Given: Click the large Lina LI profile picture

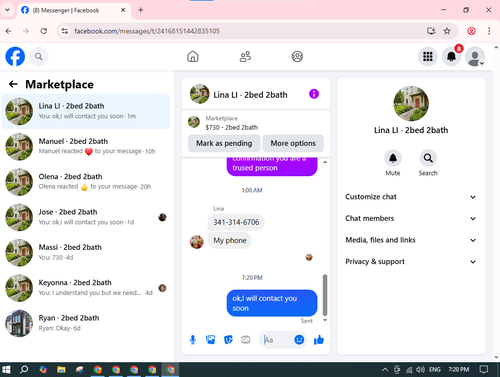Looking at the screenshot, I should [411, 103].
